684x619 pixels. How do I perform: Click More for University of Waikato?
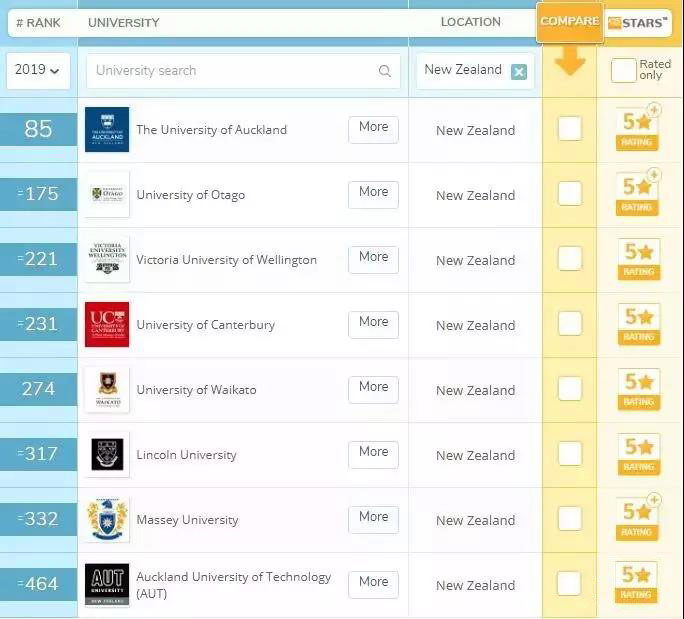click(x=373, y=390)
